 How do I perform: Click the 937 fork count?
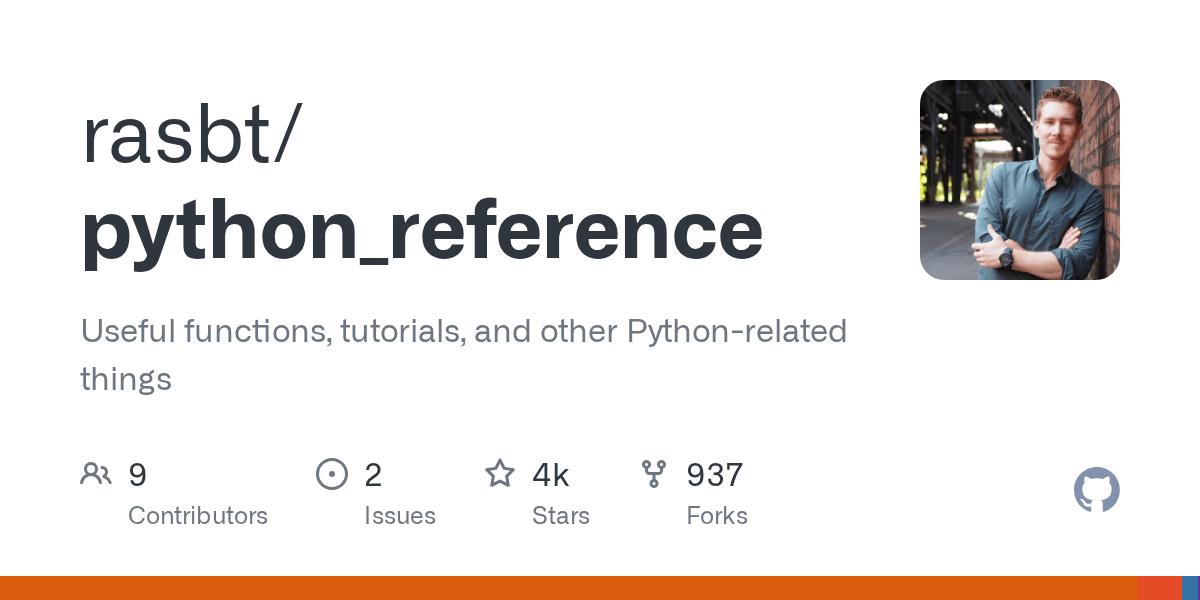point(715,475)
